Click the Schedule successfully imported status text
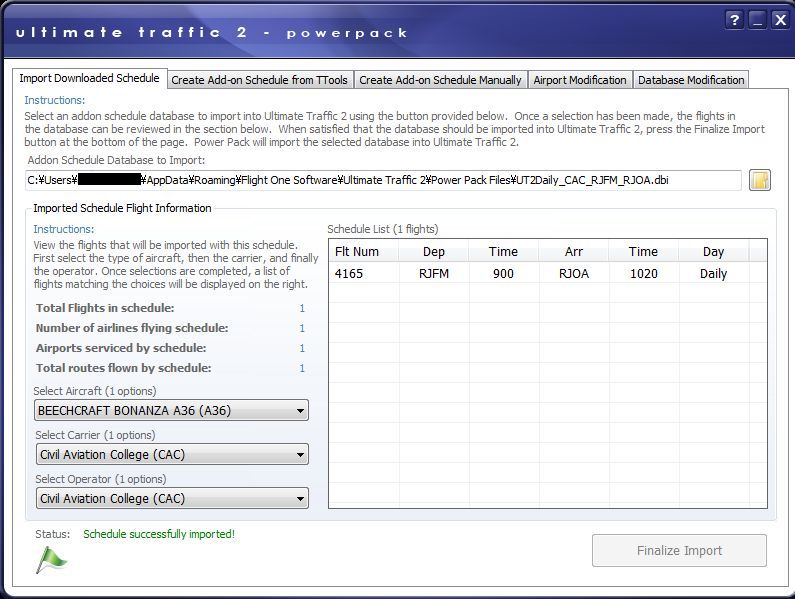Viewport: 795px width, 599px height. coord(159,534)
